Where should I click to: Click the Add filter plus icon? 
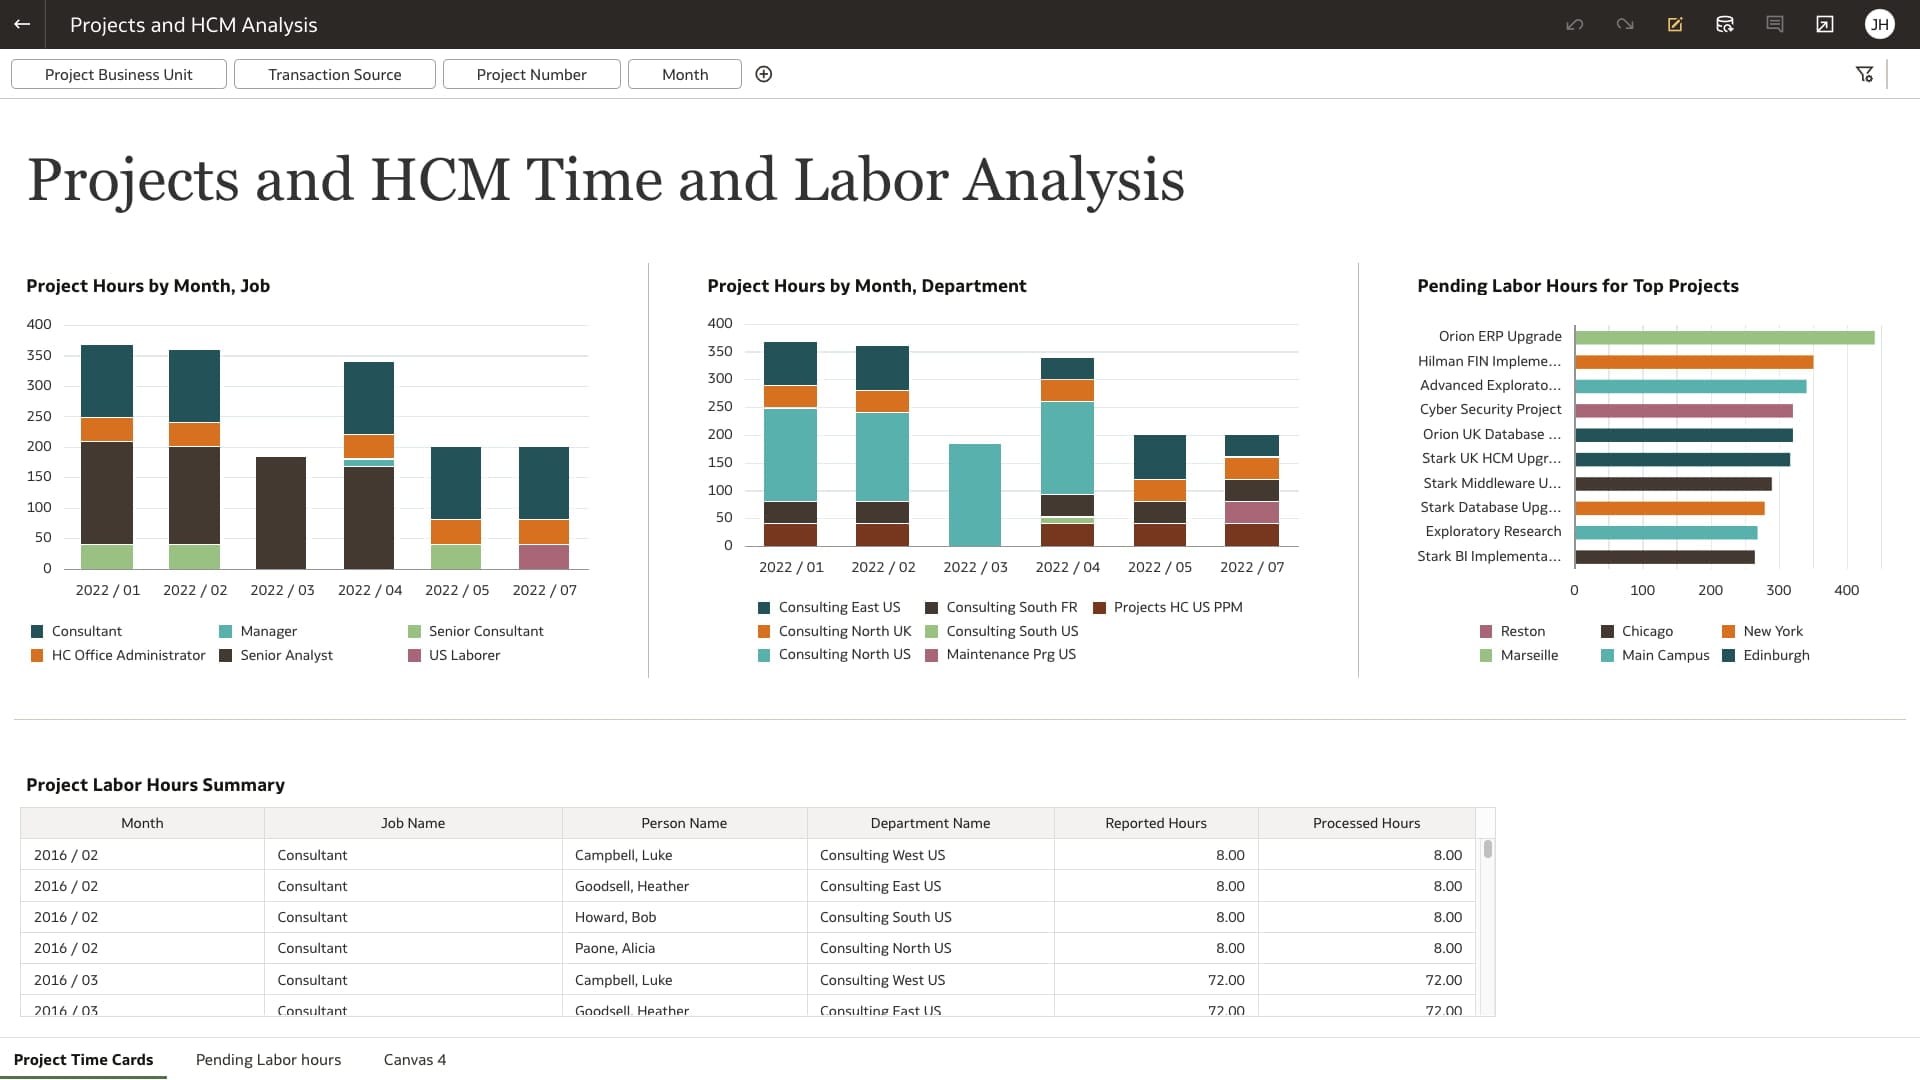coord(764,73)
